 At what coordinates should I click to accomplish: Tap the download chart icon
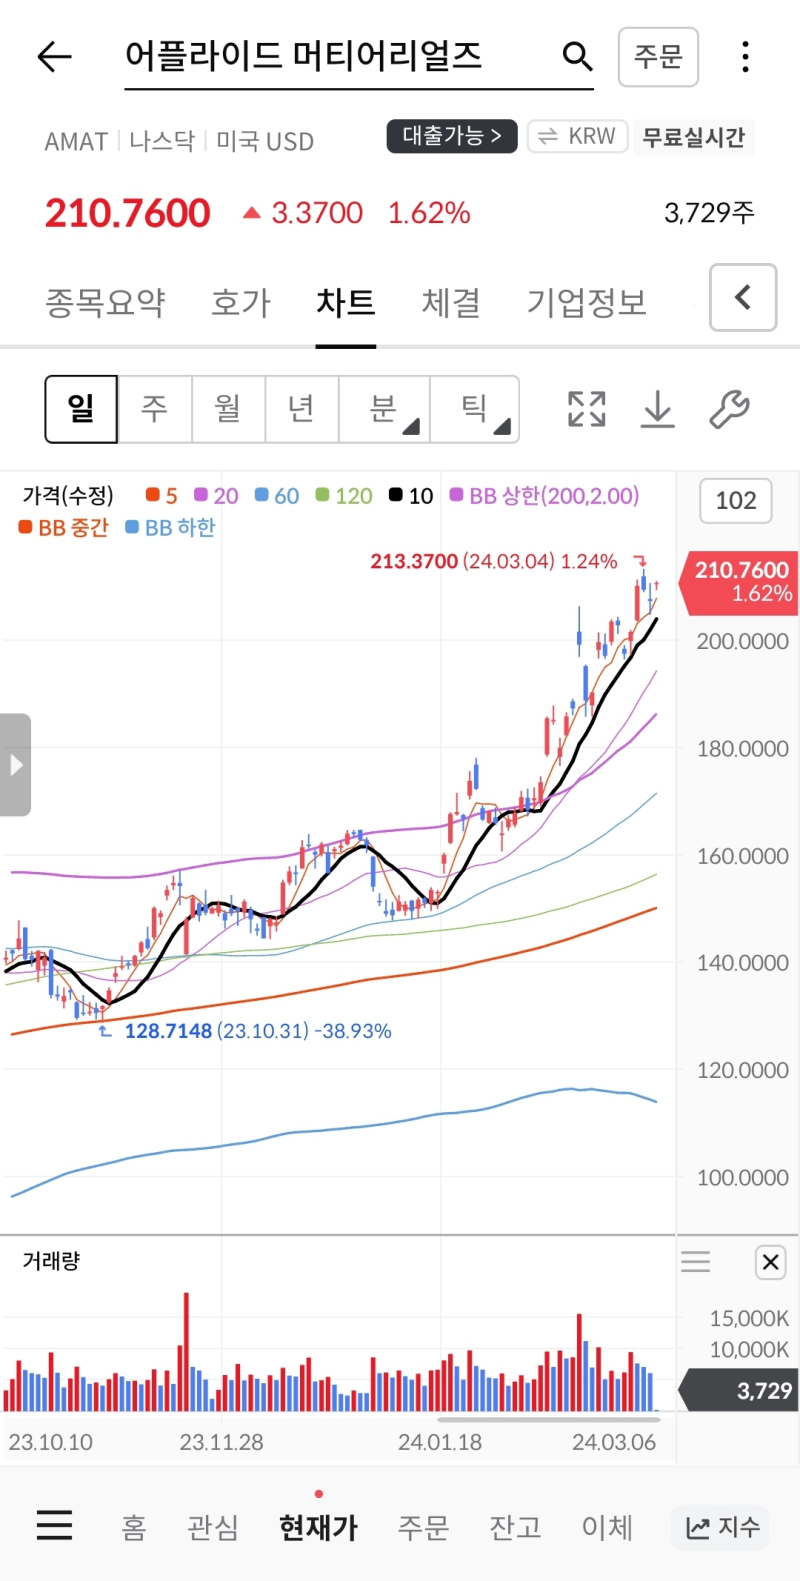658,409
